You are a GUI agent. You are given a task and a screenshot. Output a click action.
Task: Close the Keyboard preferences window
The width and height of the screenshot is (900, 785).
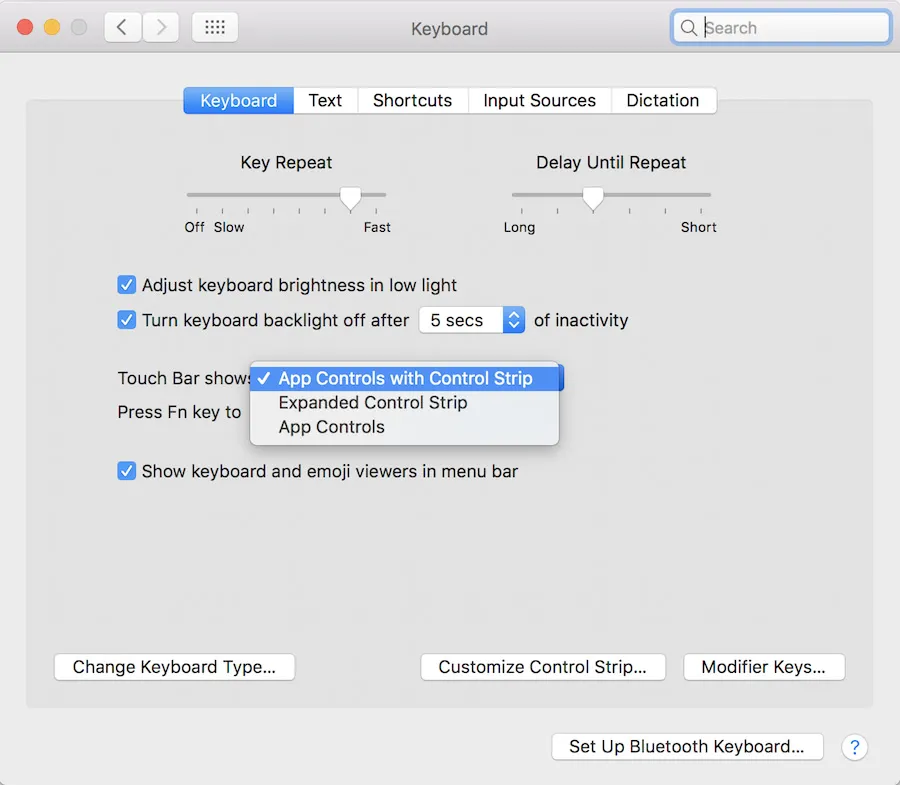coord(25,27)
